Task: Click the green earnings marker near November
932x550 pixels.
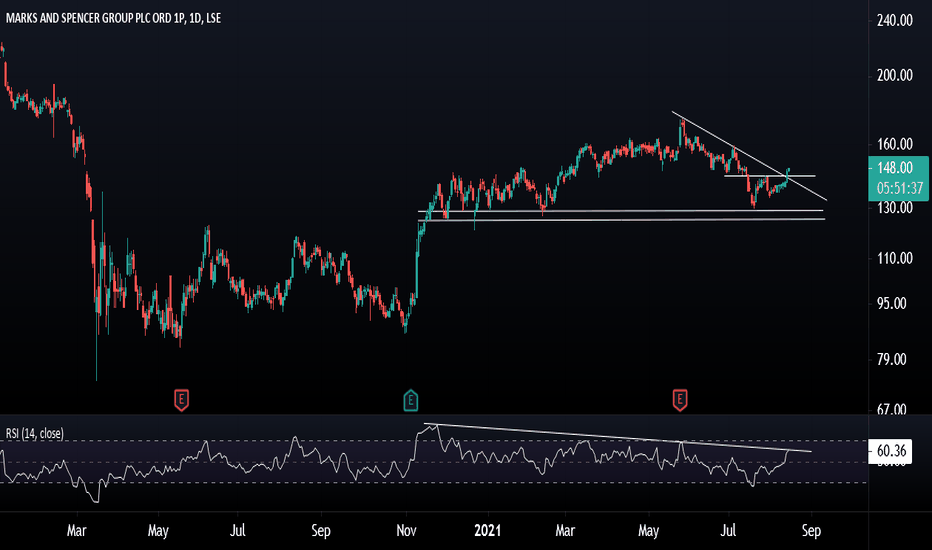Action: (411, 400)
